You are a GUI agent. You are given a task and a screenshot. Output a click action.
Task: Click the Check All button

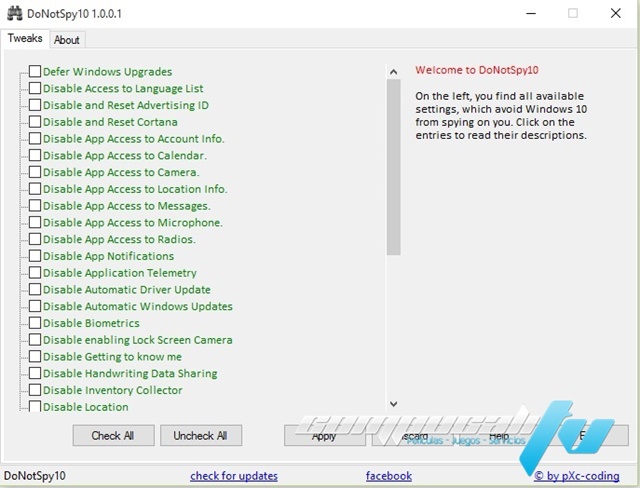(x=113, y=435)
